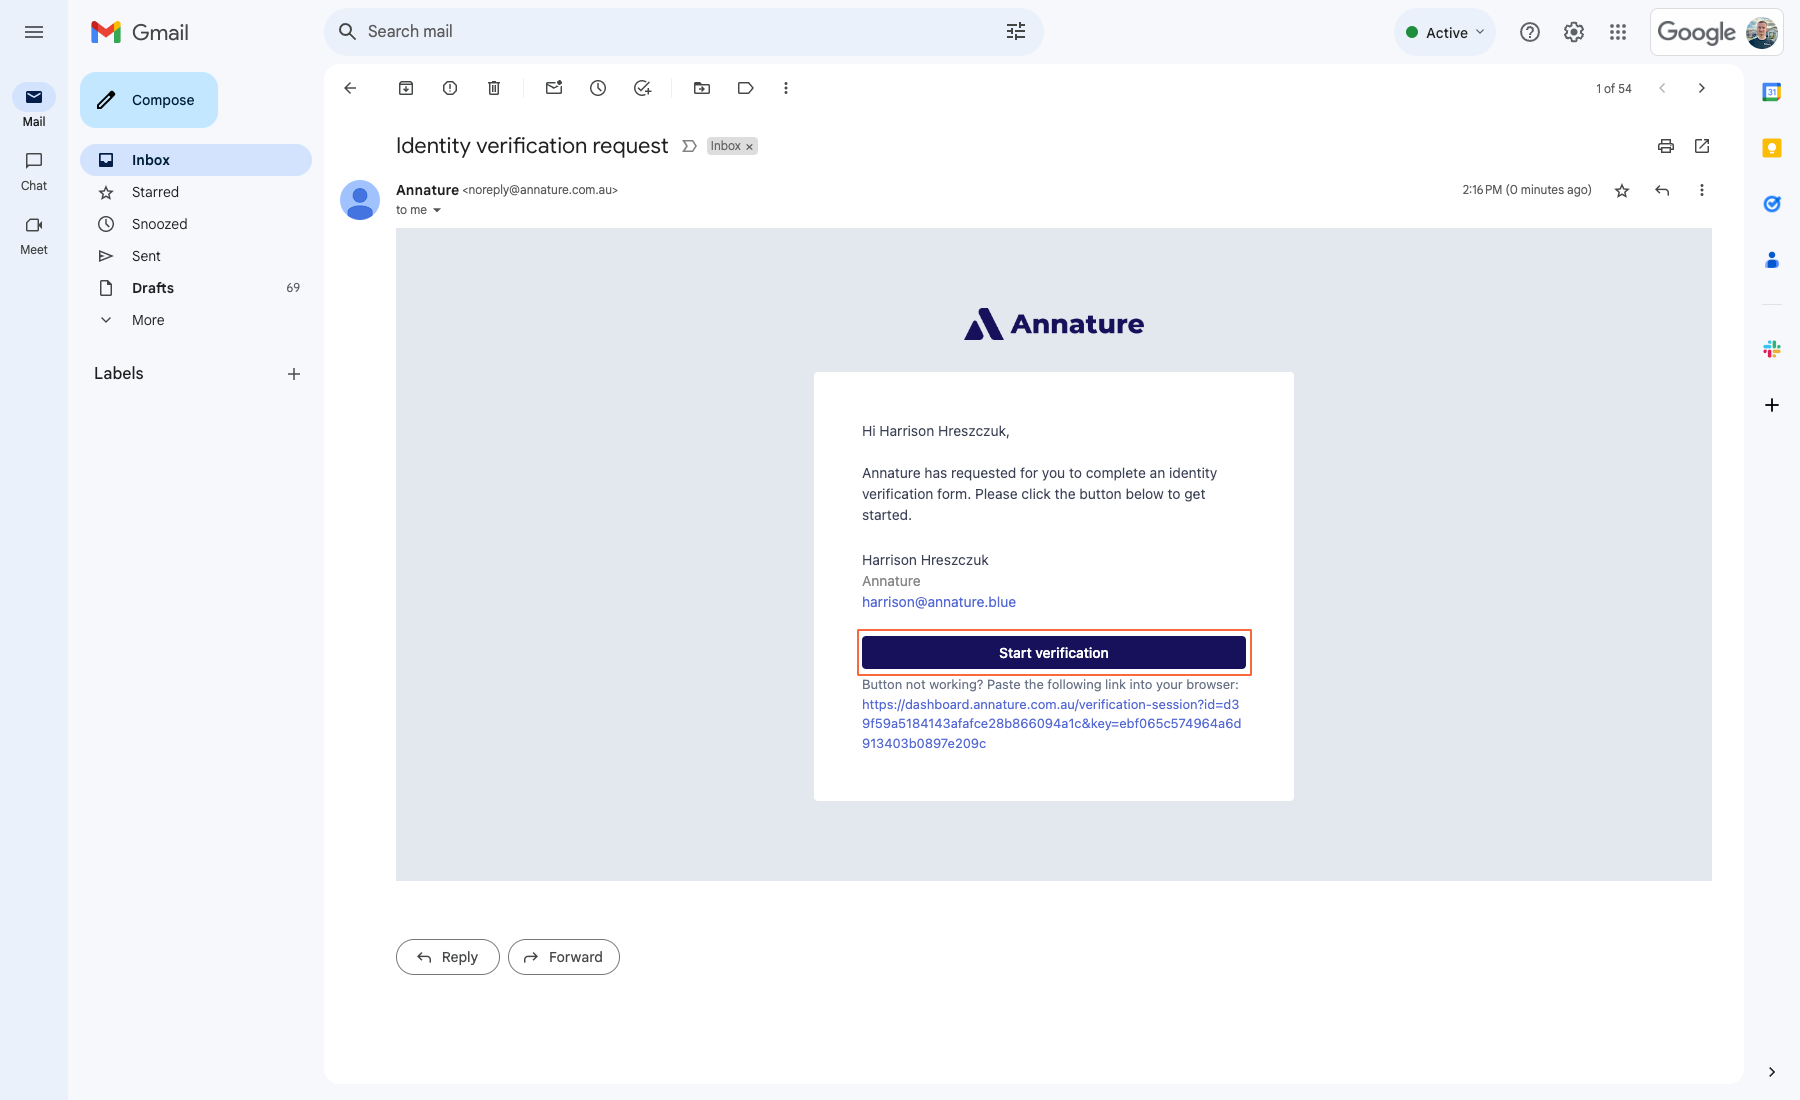Archive the open email
Image resolution: width=1800 pixels, height=1100 pixels.
(x=406, y=88)
